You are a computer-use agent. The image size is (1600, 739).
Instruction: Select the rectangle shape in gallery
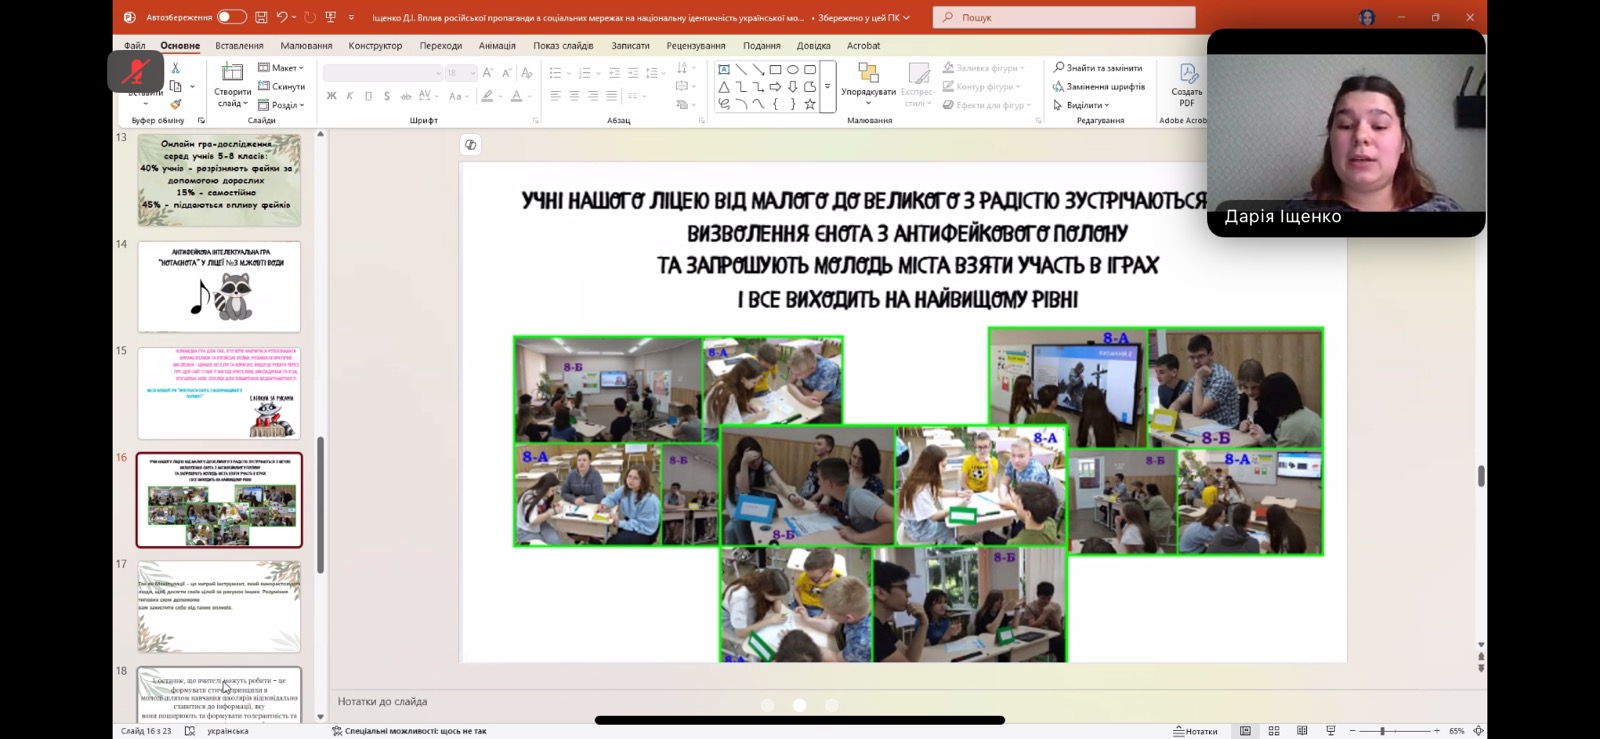[x=775, y=70]
